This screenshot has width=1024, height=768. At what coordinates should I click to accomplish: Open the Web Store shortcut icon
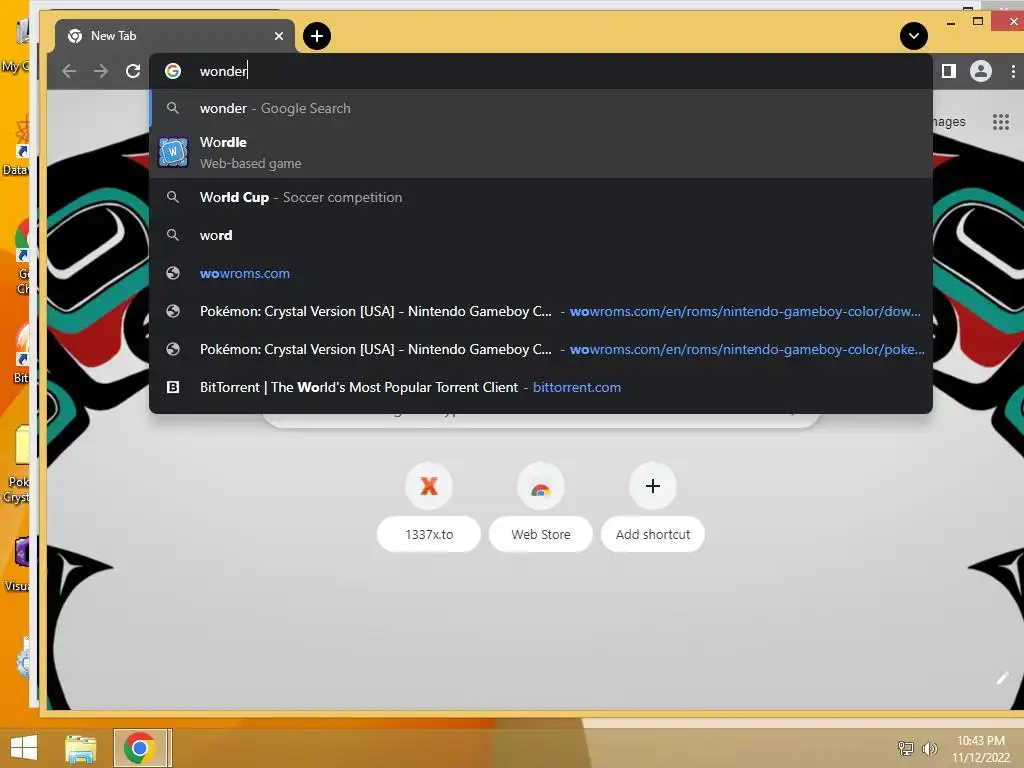541,487
